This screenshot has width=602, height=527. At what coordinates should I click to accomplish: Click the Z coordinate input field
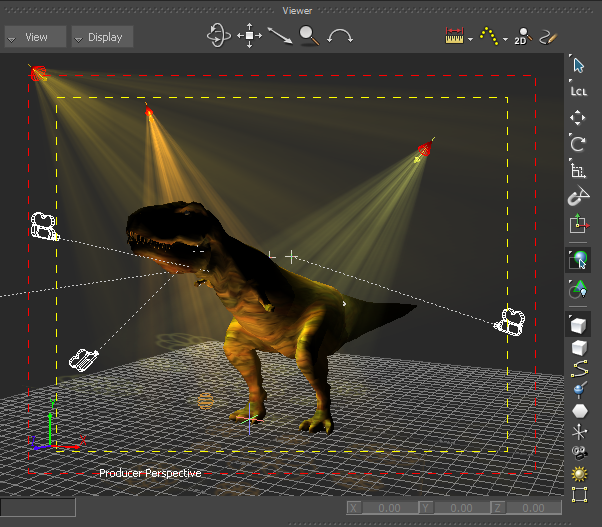click(x=531, y=508)
